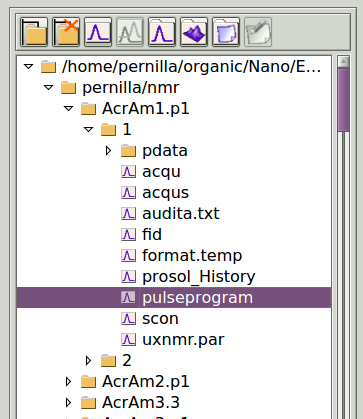Expand experiment folder 2

[88, 360]
